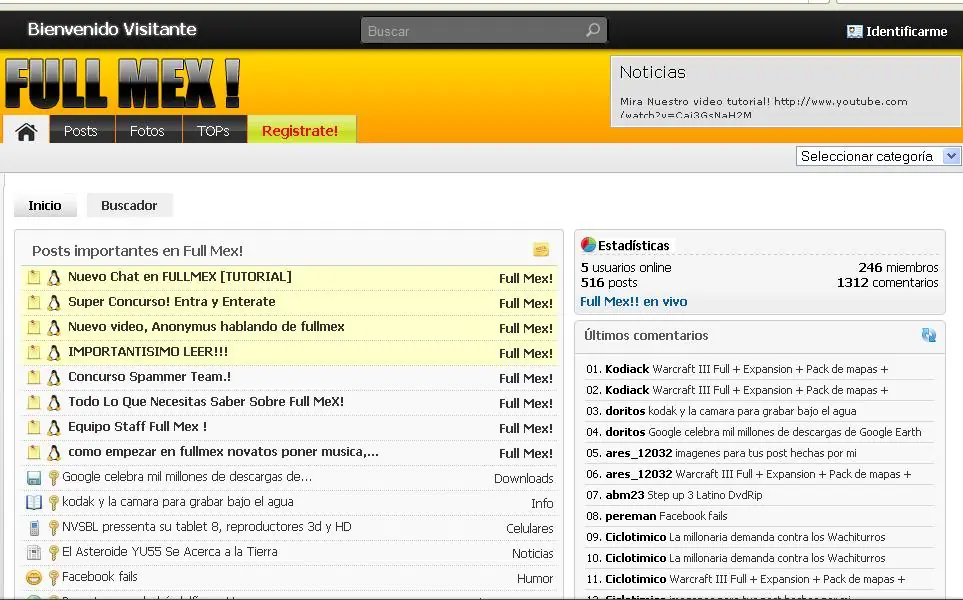
Task: Open the Posts tab
Action: coord(81,131)
